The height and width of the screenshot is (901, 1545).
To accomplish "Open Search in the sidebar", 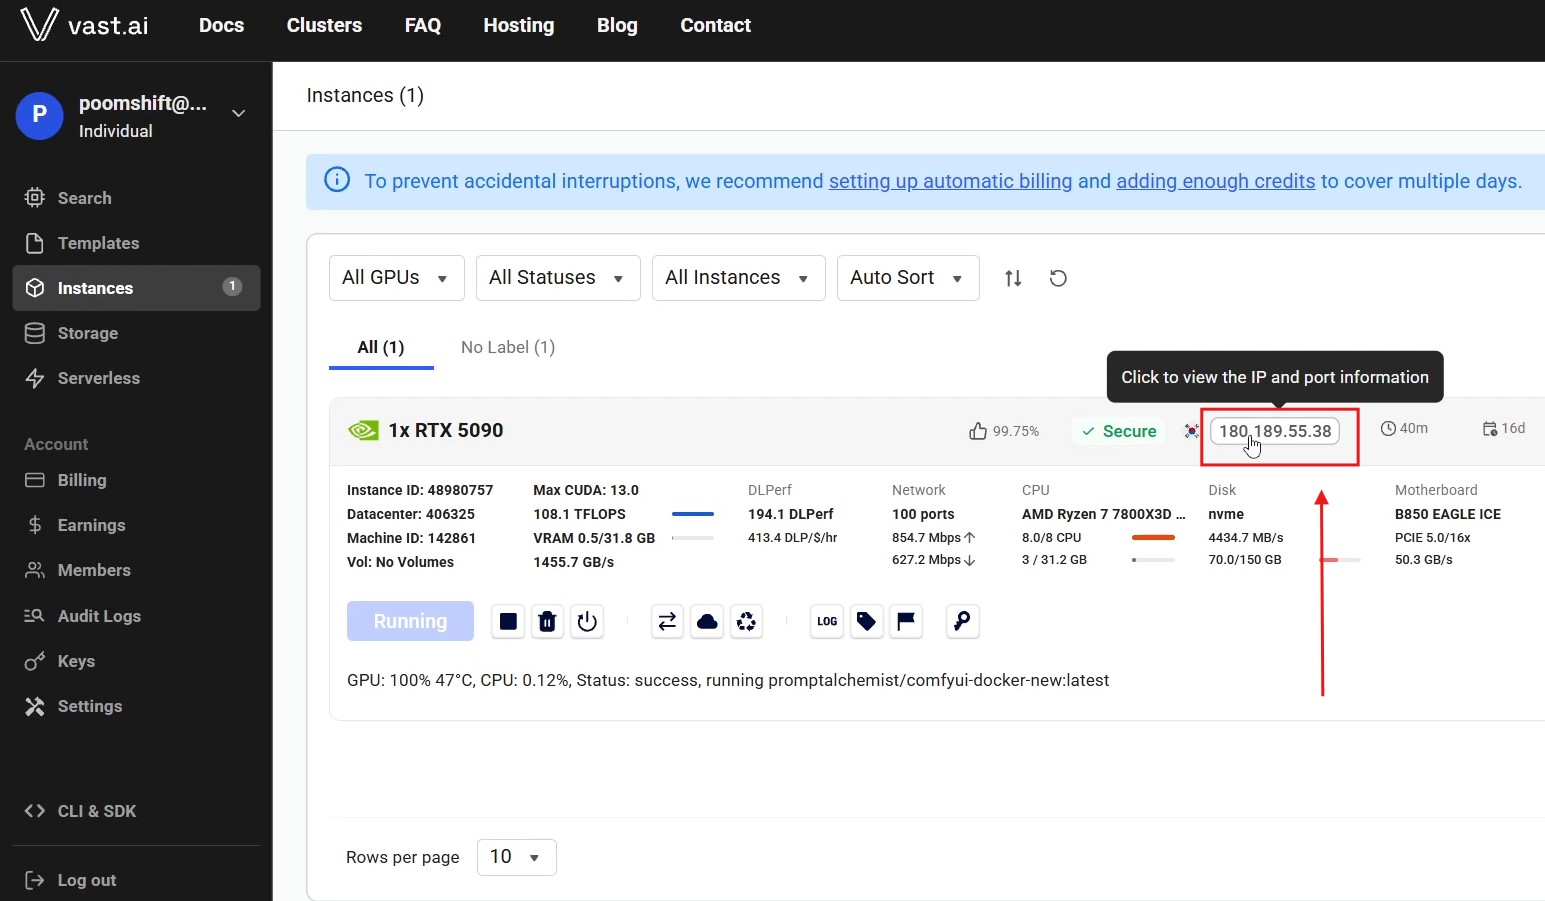I will [136, 198].
